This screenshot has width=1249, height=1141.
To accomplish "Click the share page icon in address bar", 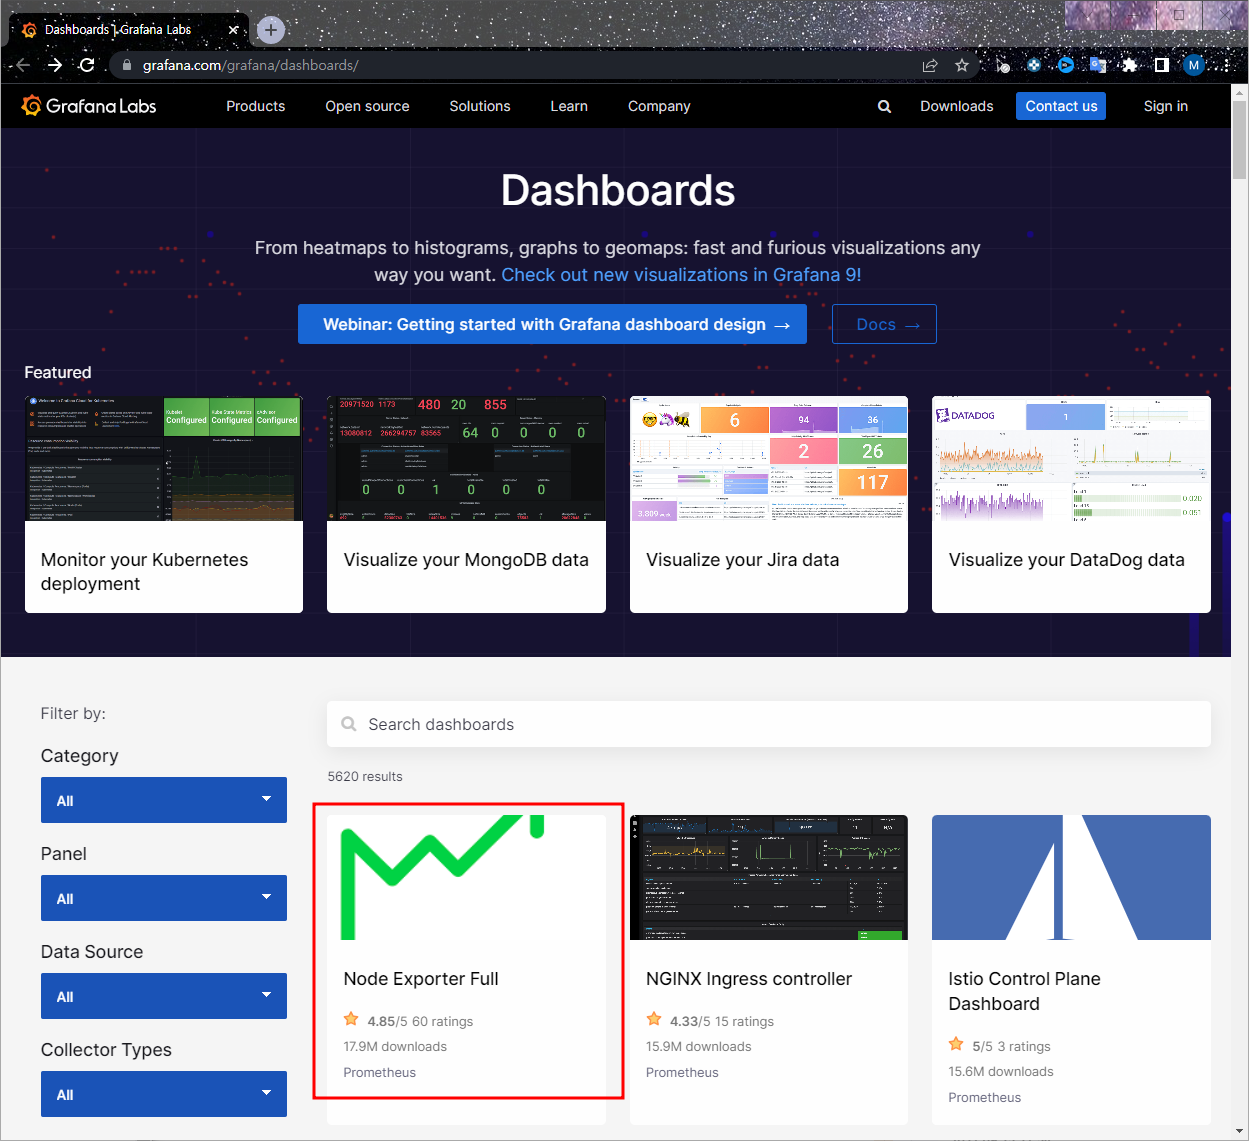I will (930, 65).
